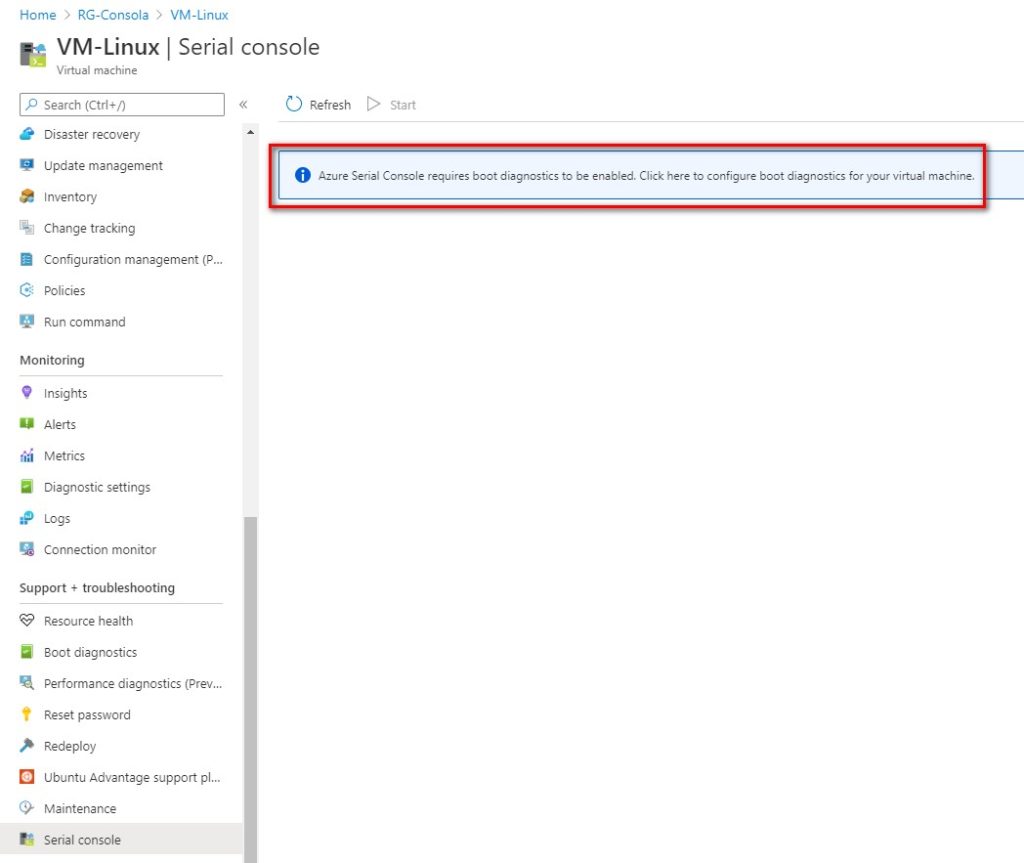Open RG-Consola breadcrumb link
This screenshot has height=863, width=1024.
[113, 14]
